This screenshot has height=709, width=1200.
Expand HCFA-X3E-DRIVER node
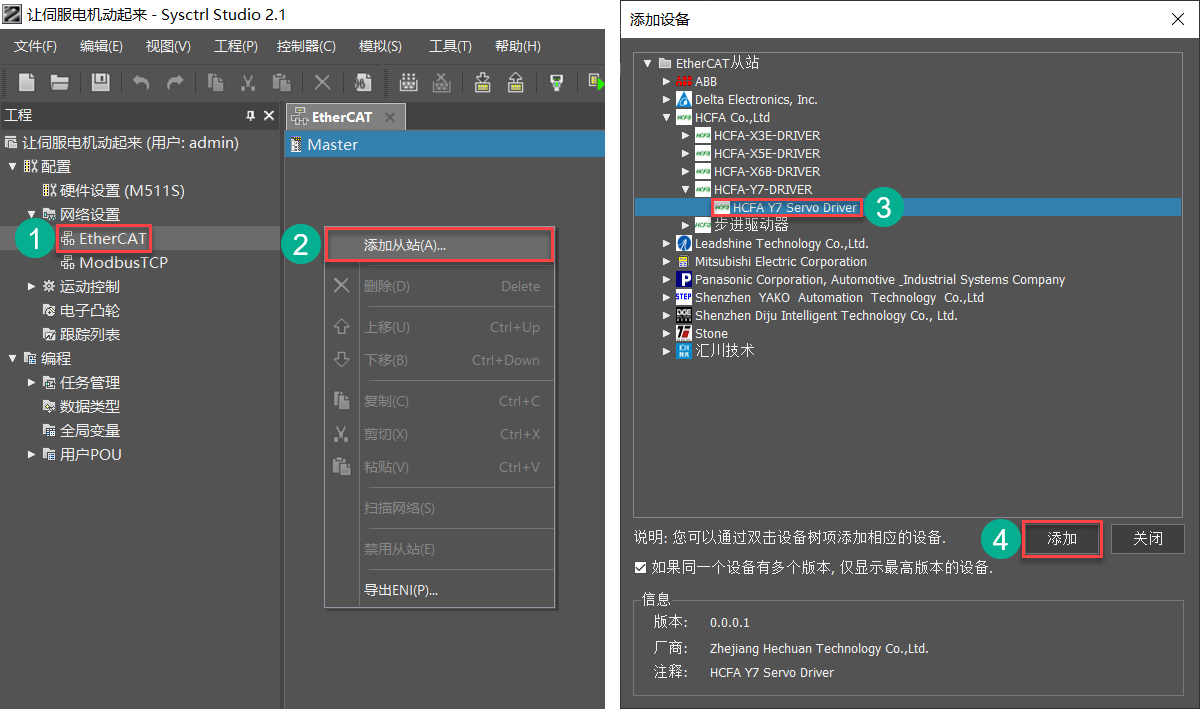(686, 135)
